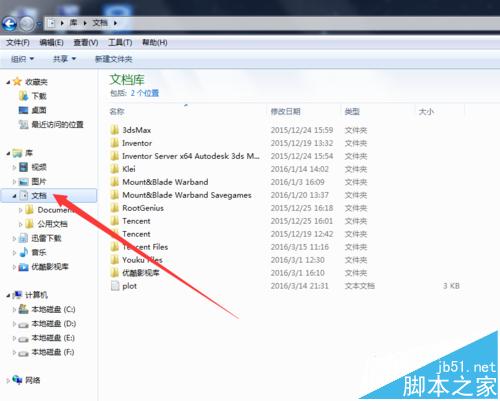Screen dimensions: 500x401
Task: Sort by the 修改日期 column header
Action: pos(286,111)
